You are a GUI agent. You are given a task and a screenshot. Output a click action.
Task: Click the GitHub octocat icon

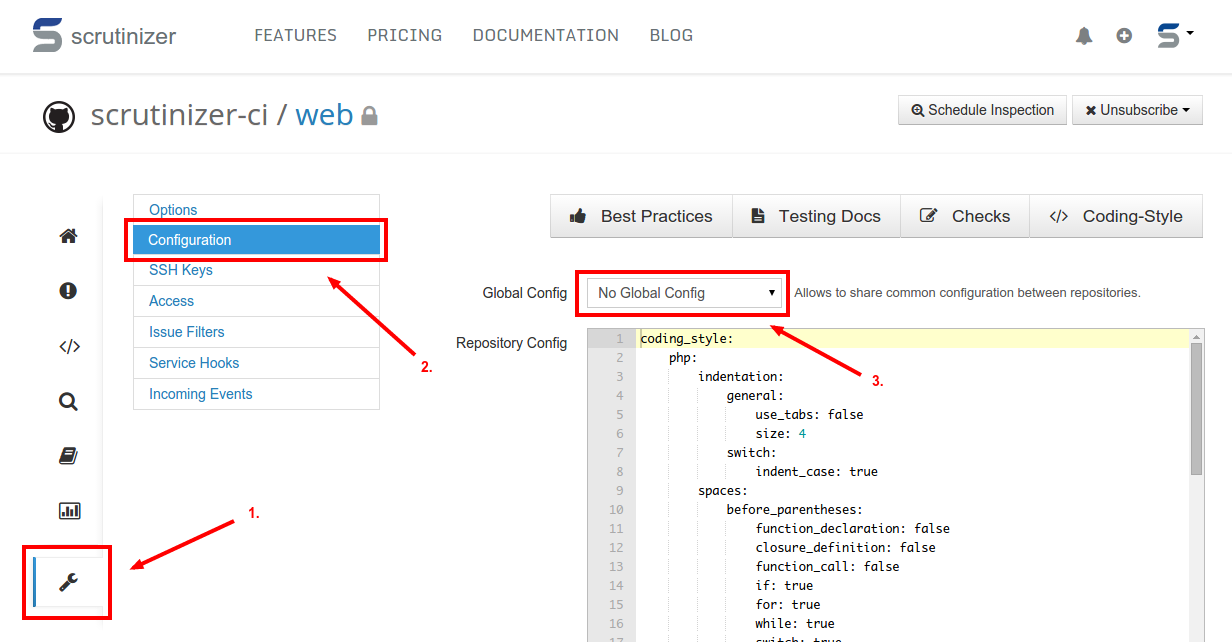tap(59, 116)
